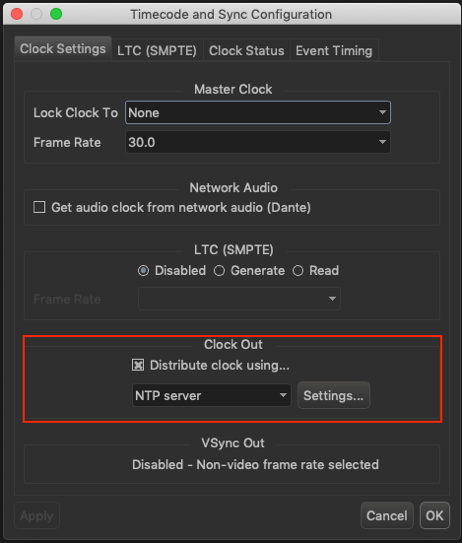462x543 pixels.
Task: Confirm with the OK button
Action: pos(435,516)
